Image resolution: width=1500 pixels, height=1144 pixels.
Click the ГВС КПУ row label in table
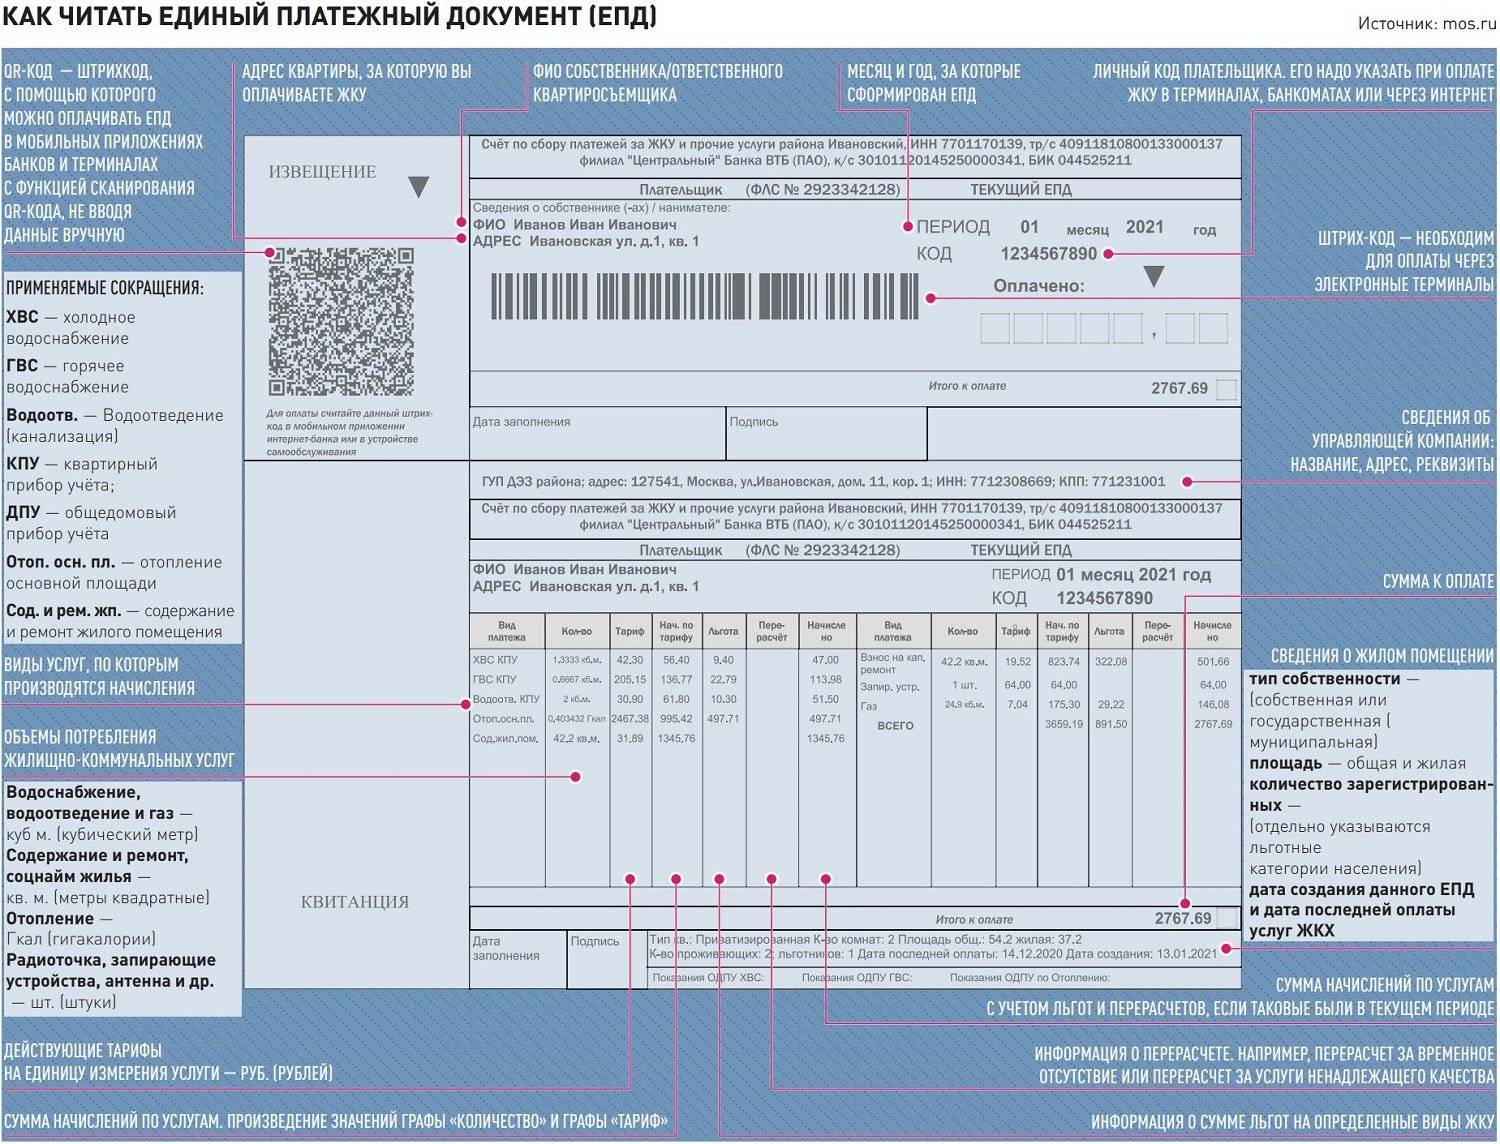point(495,680)
